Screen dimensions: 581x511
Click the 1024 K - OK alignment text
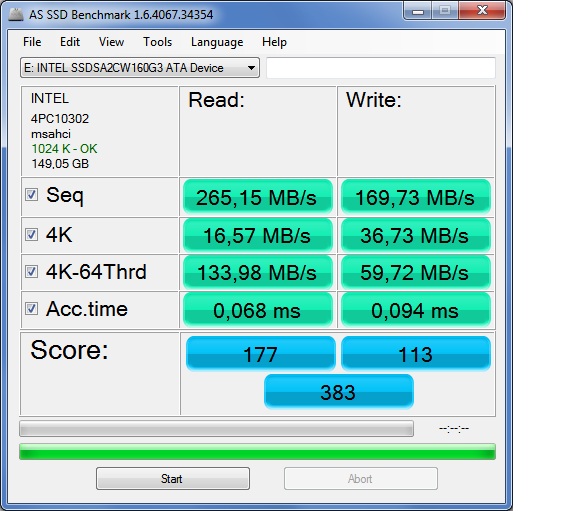coord(64,149)
